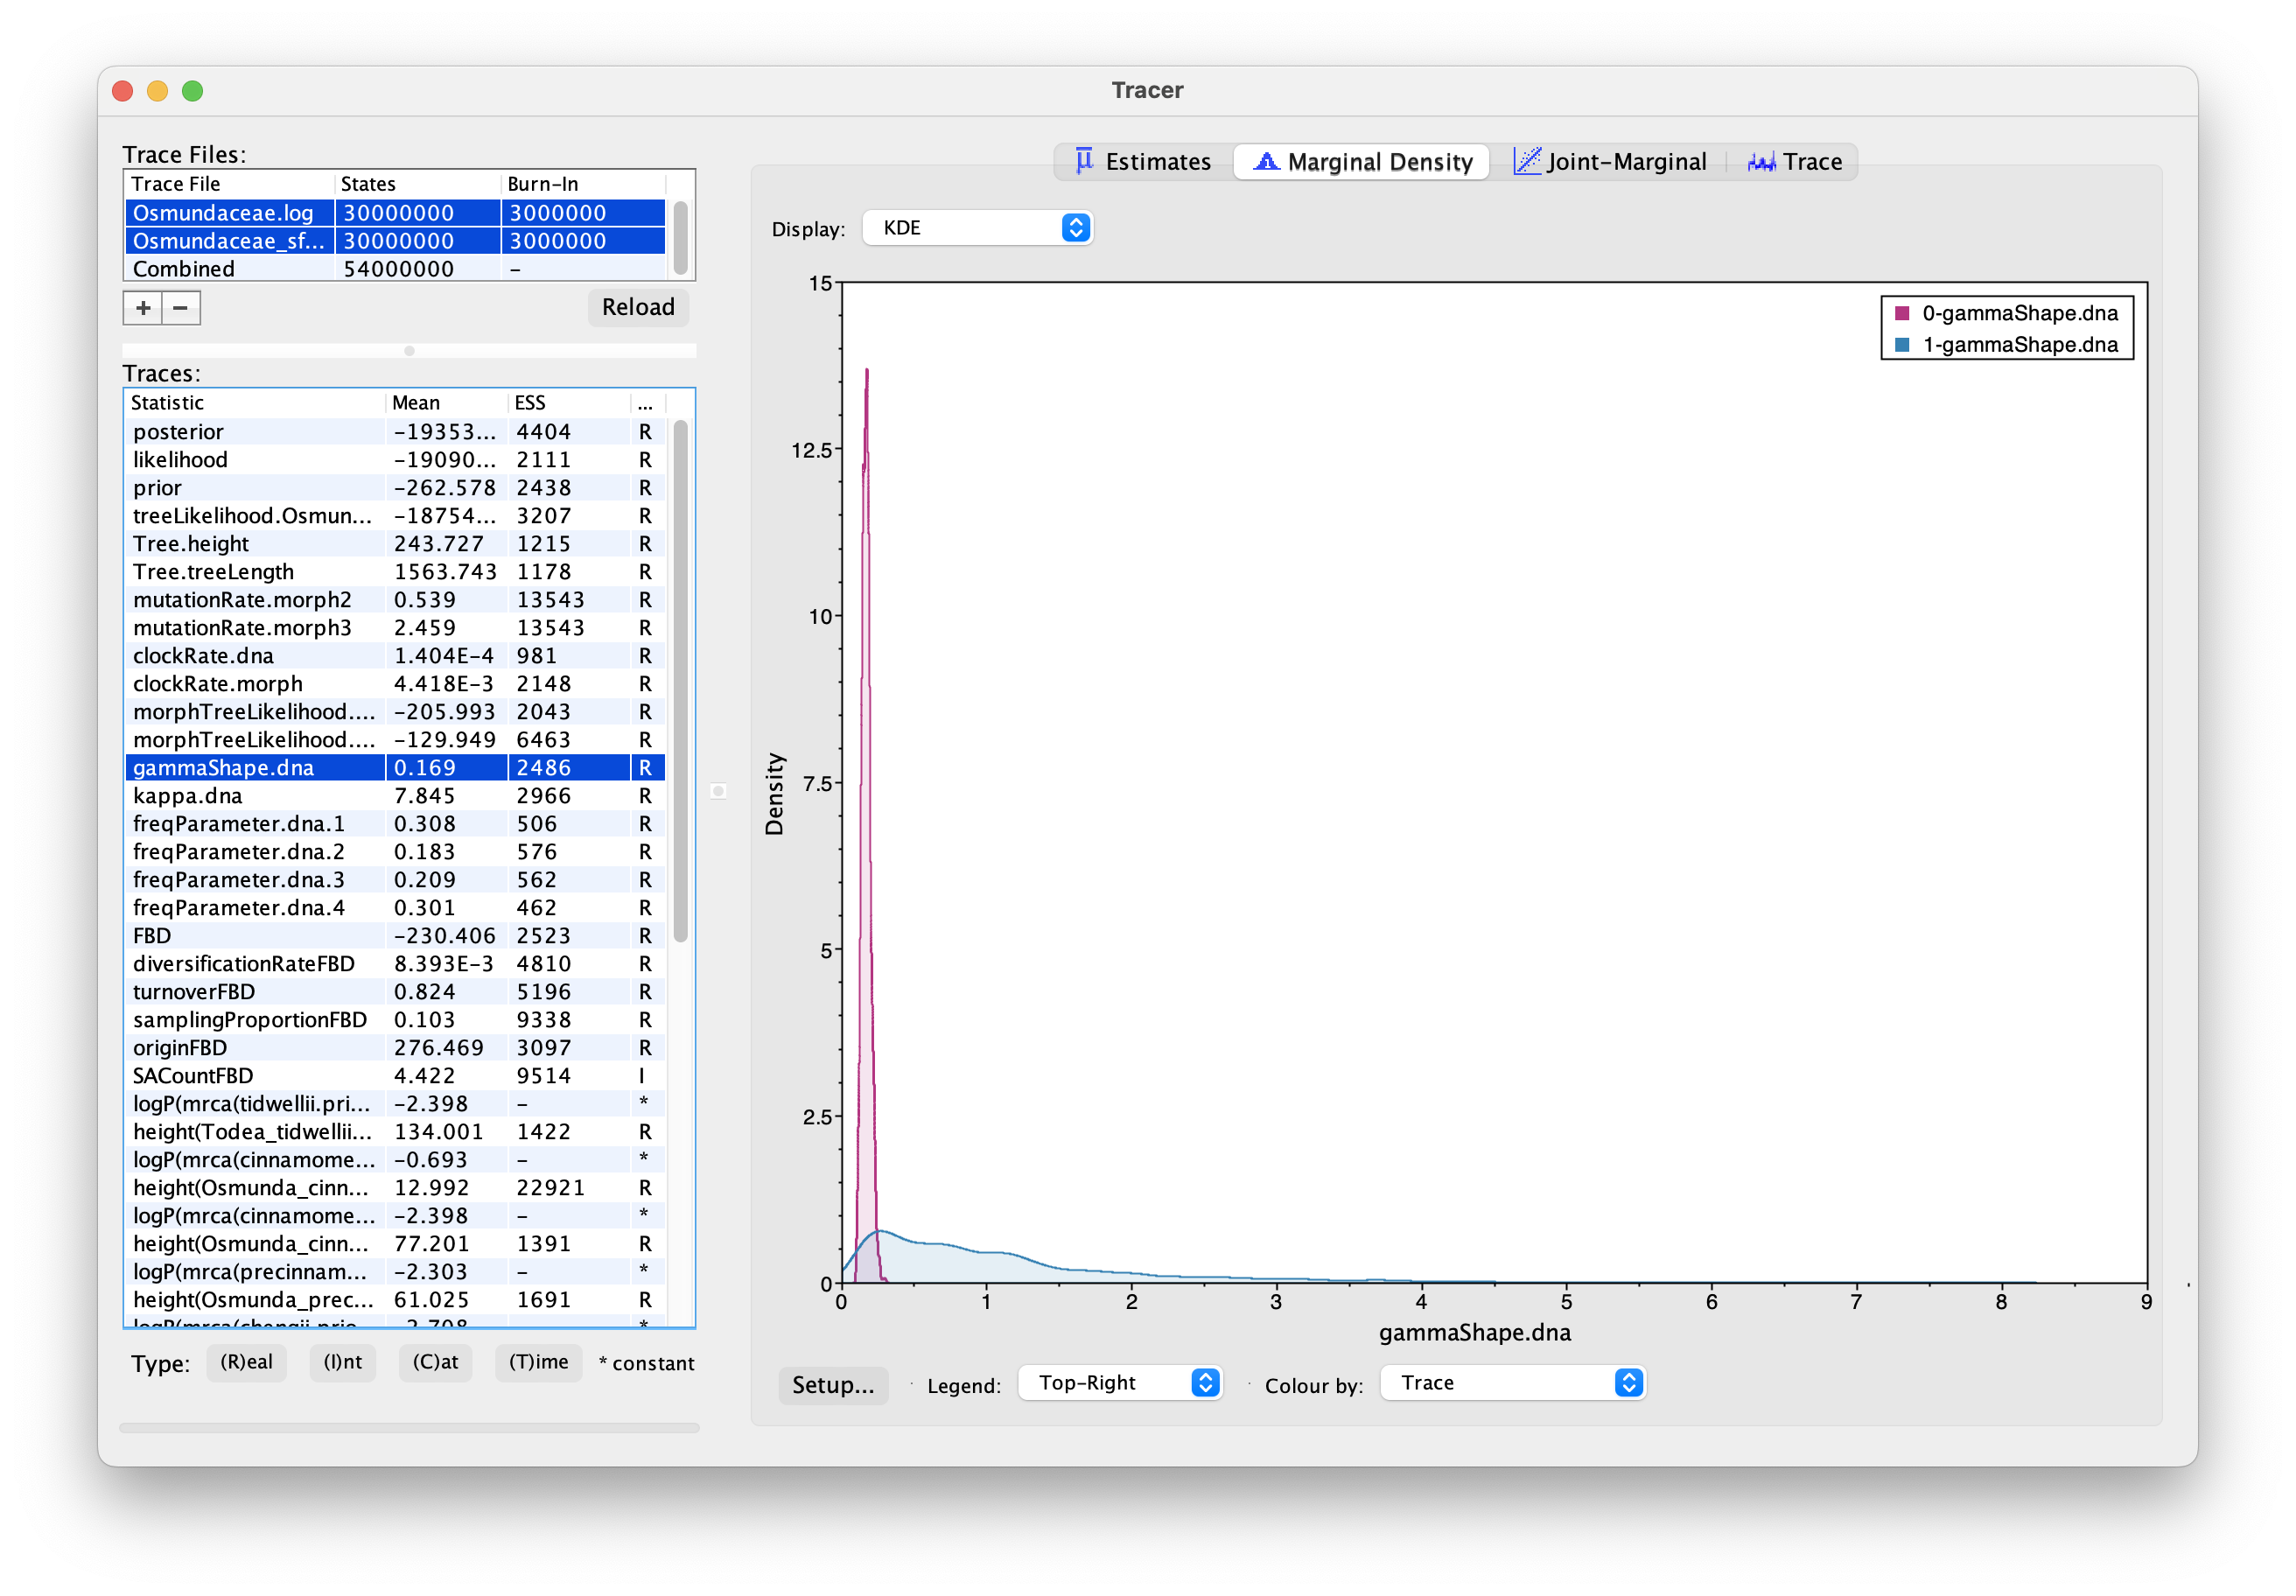Open the Trace tab
Screen dimensions: 2296x1596
[x=1794, y=162]
